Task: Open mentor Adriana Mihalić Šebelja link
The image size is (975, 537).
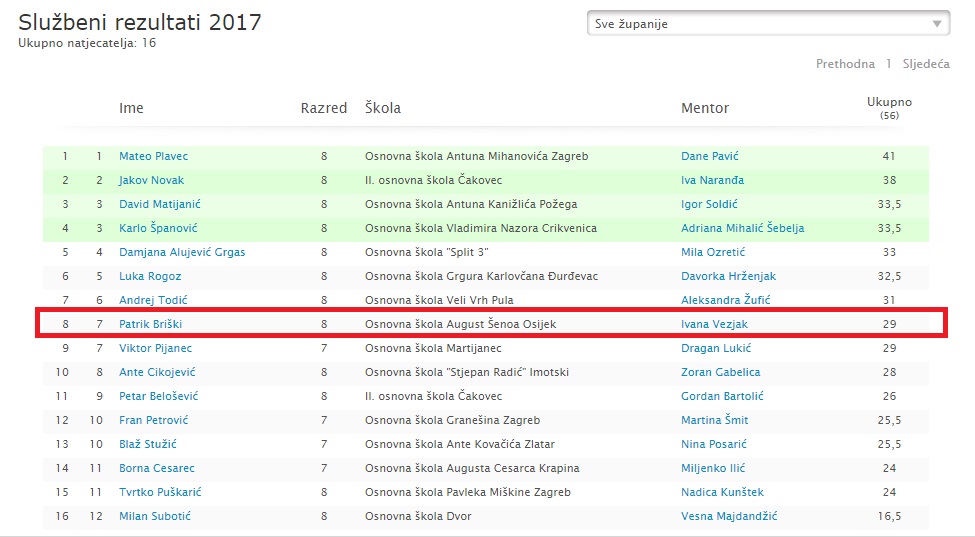Action: pyautogui.click(x=742, y=228)
